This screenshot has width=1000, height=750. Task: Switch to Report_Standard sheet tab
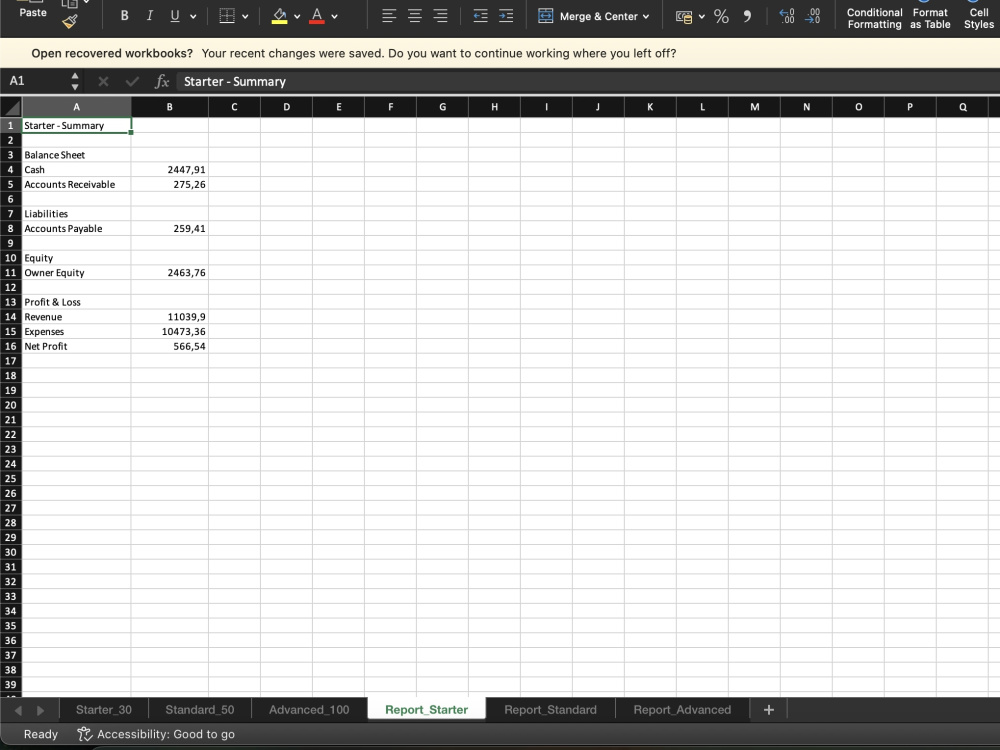tap(550, 710)
